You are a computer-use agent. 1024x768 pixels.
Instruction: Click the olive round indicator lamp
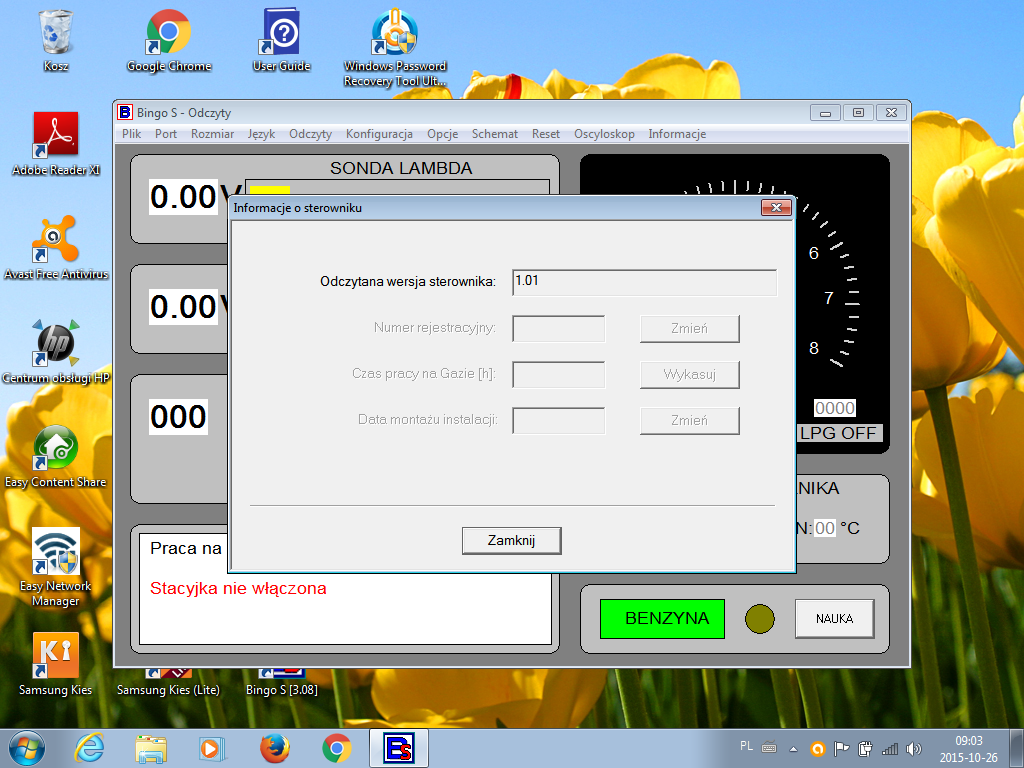[760, 618]
